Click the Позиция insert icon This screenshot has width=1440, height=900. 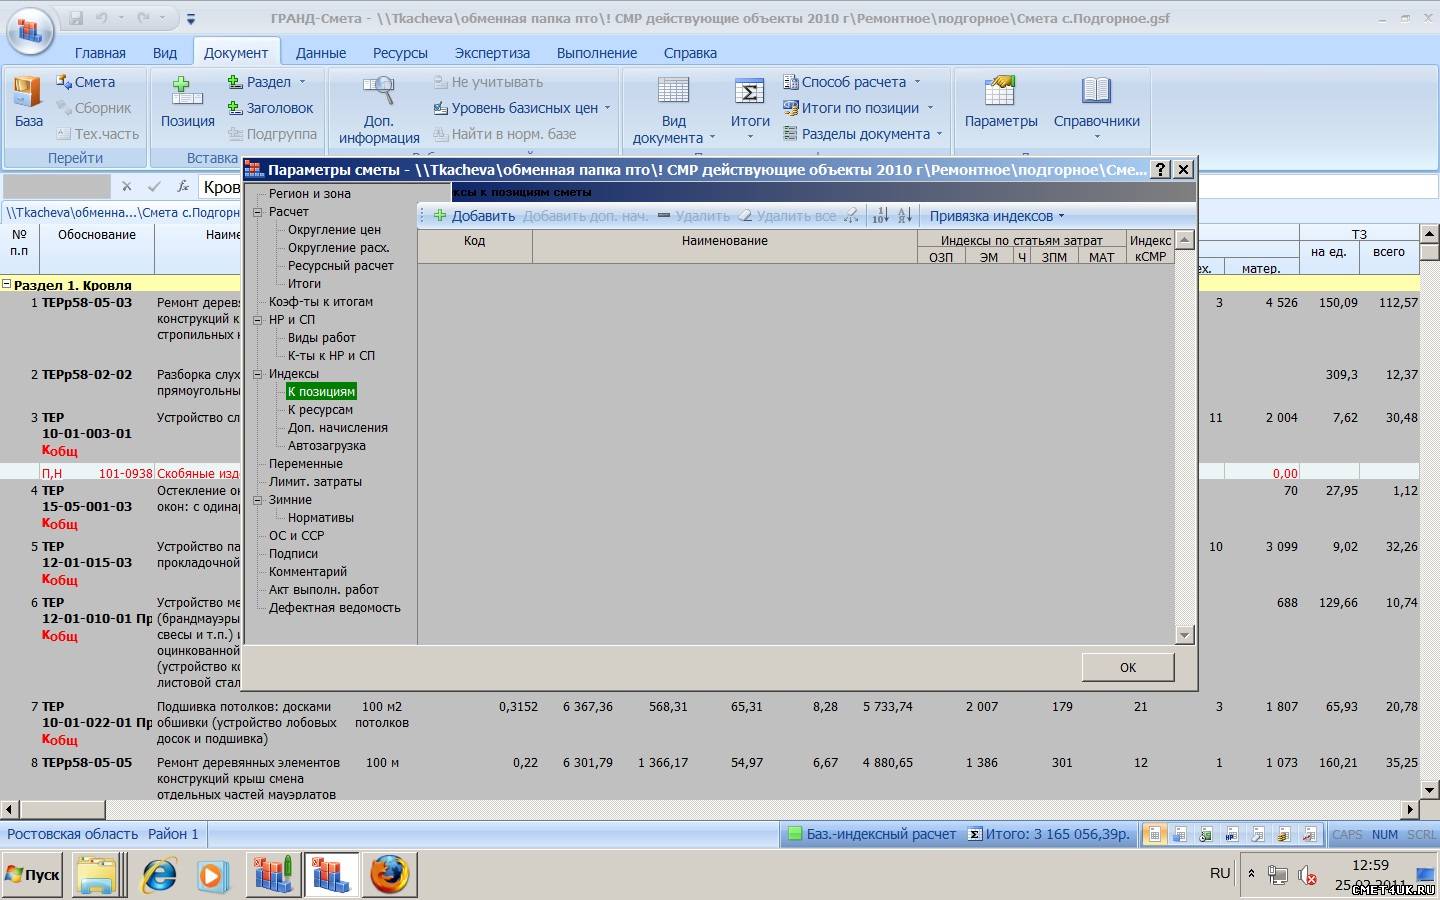(187, 93)
